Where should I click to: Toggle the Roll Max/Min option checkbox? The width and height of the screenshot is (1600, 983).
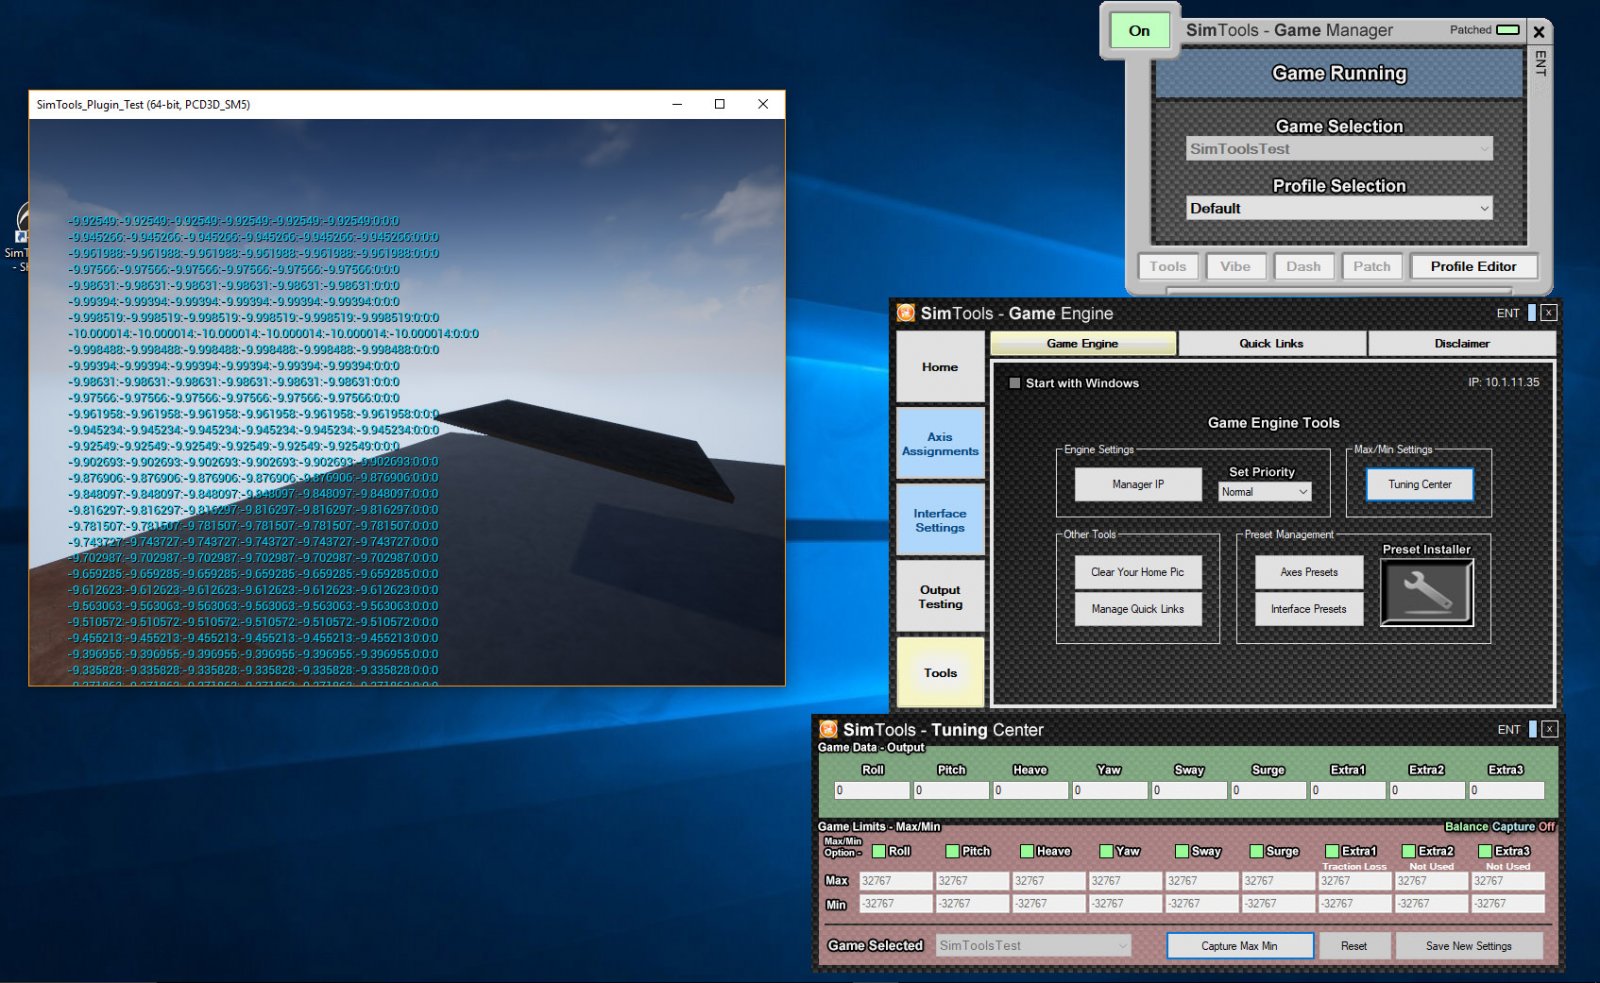click(879, 851)
